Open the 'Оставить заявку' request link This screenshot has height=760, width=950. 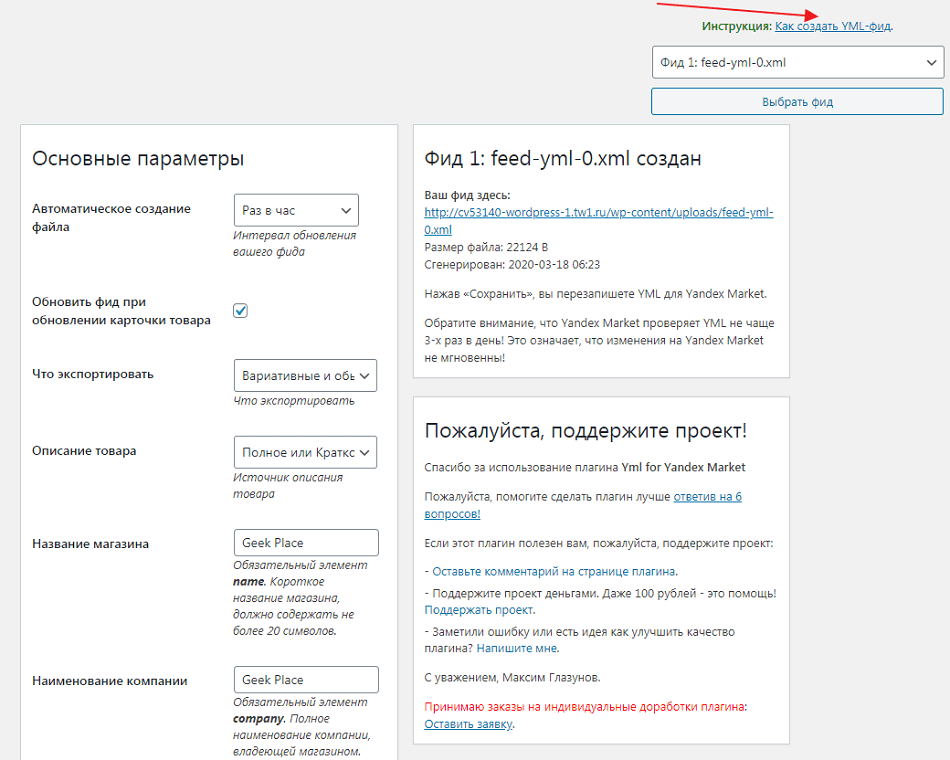468,724
